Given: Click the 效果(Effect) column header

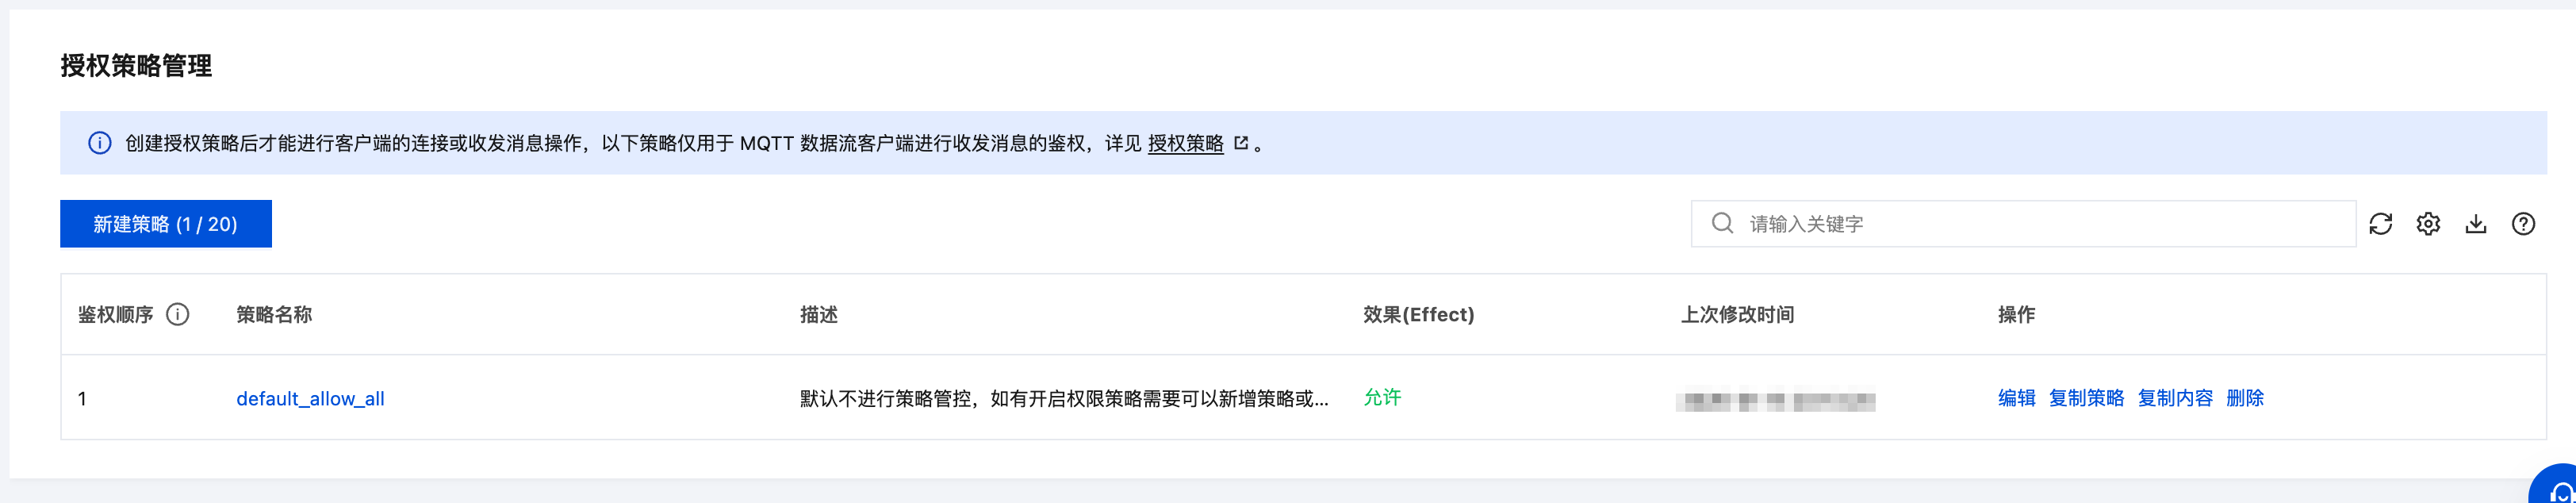Looking at the screenshot, I should pos(1418,315).
